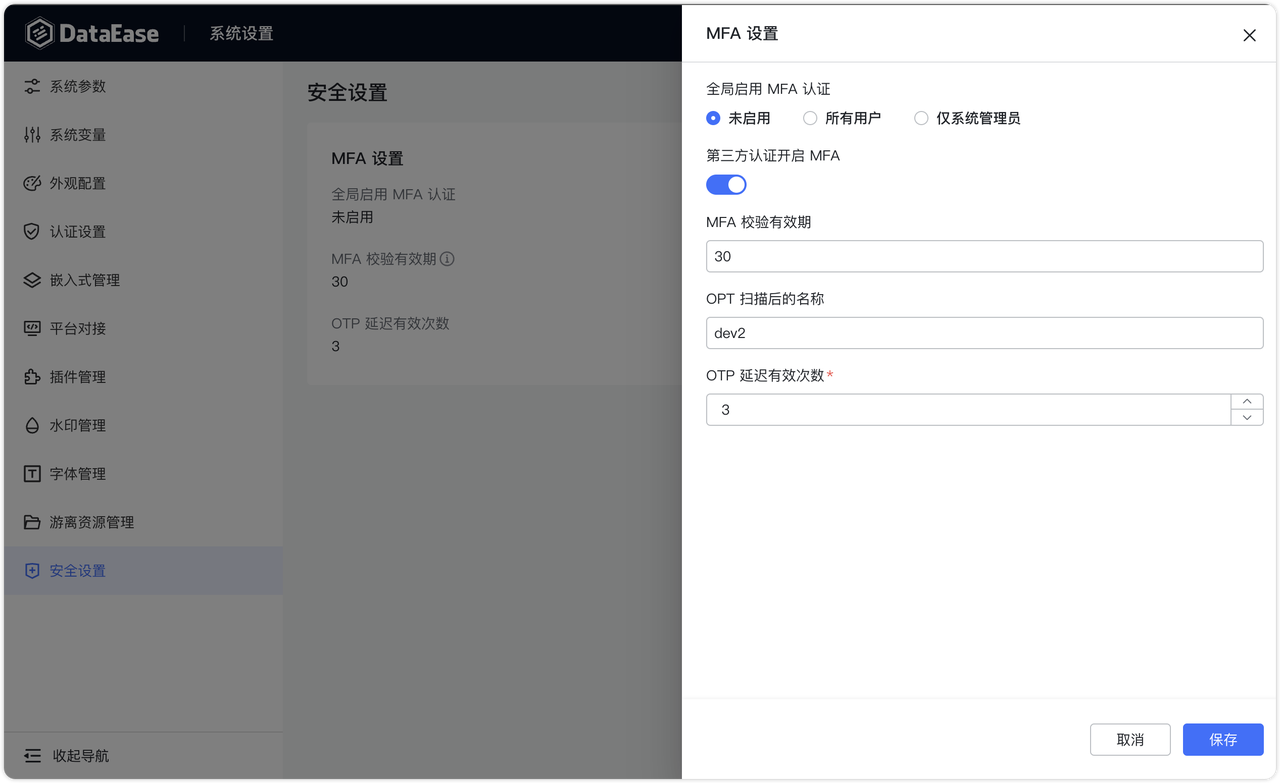The image size is (1280, 783).
Task: Click the 第三方认证开启 MFA label
Action: coord(773,156)
